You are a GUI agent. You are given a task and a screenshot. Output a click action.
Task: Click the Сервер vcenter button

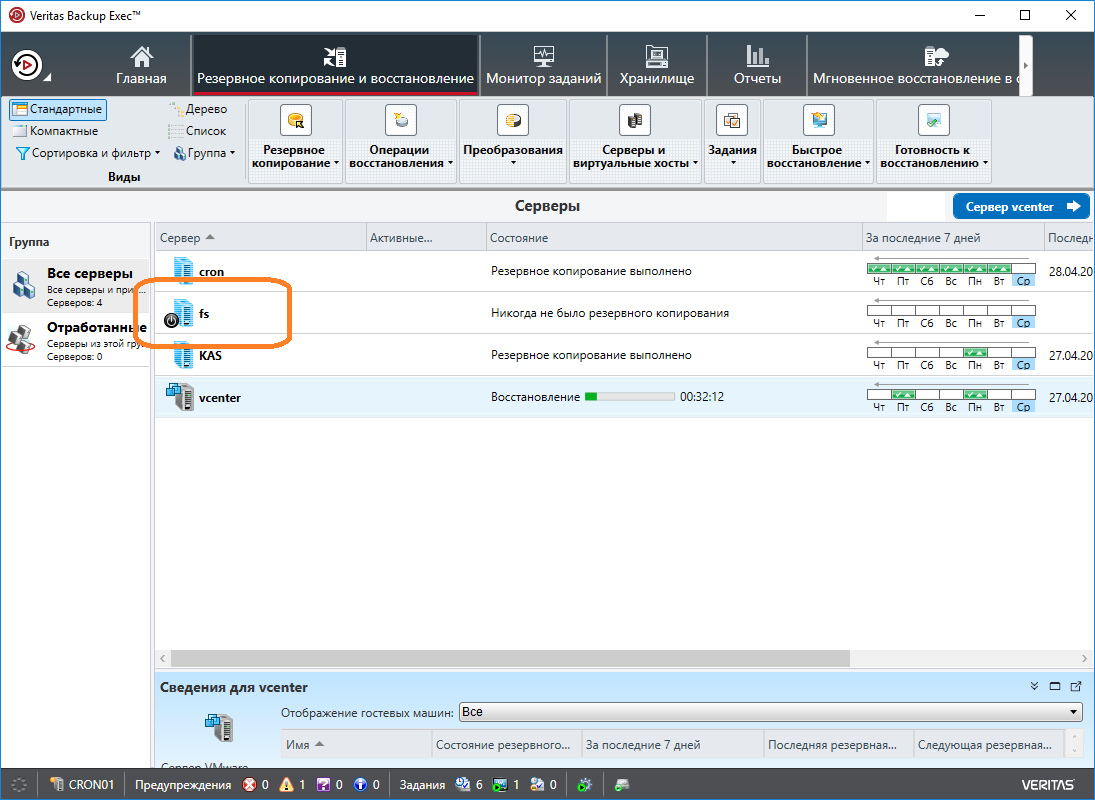[1021, 207]
